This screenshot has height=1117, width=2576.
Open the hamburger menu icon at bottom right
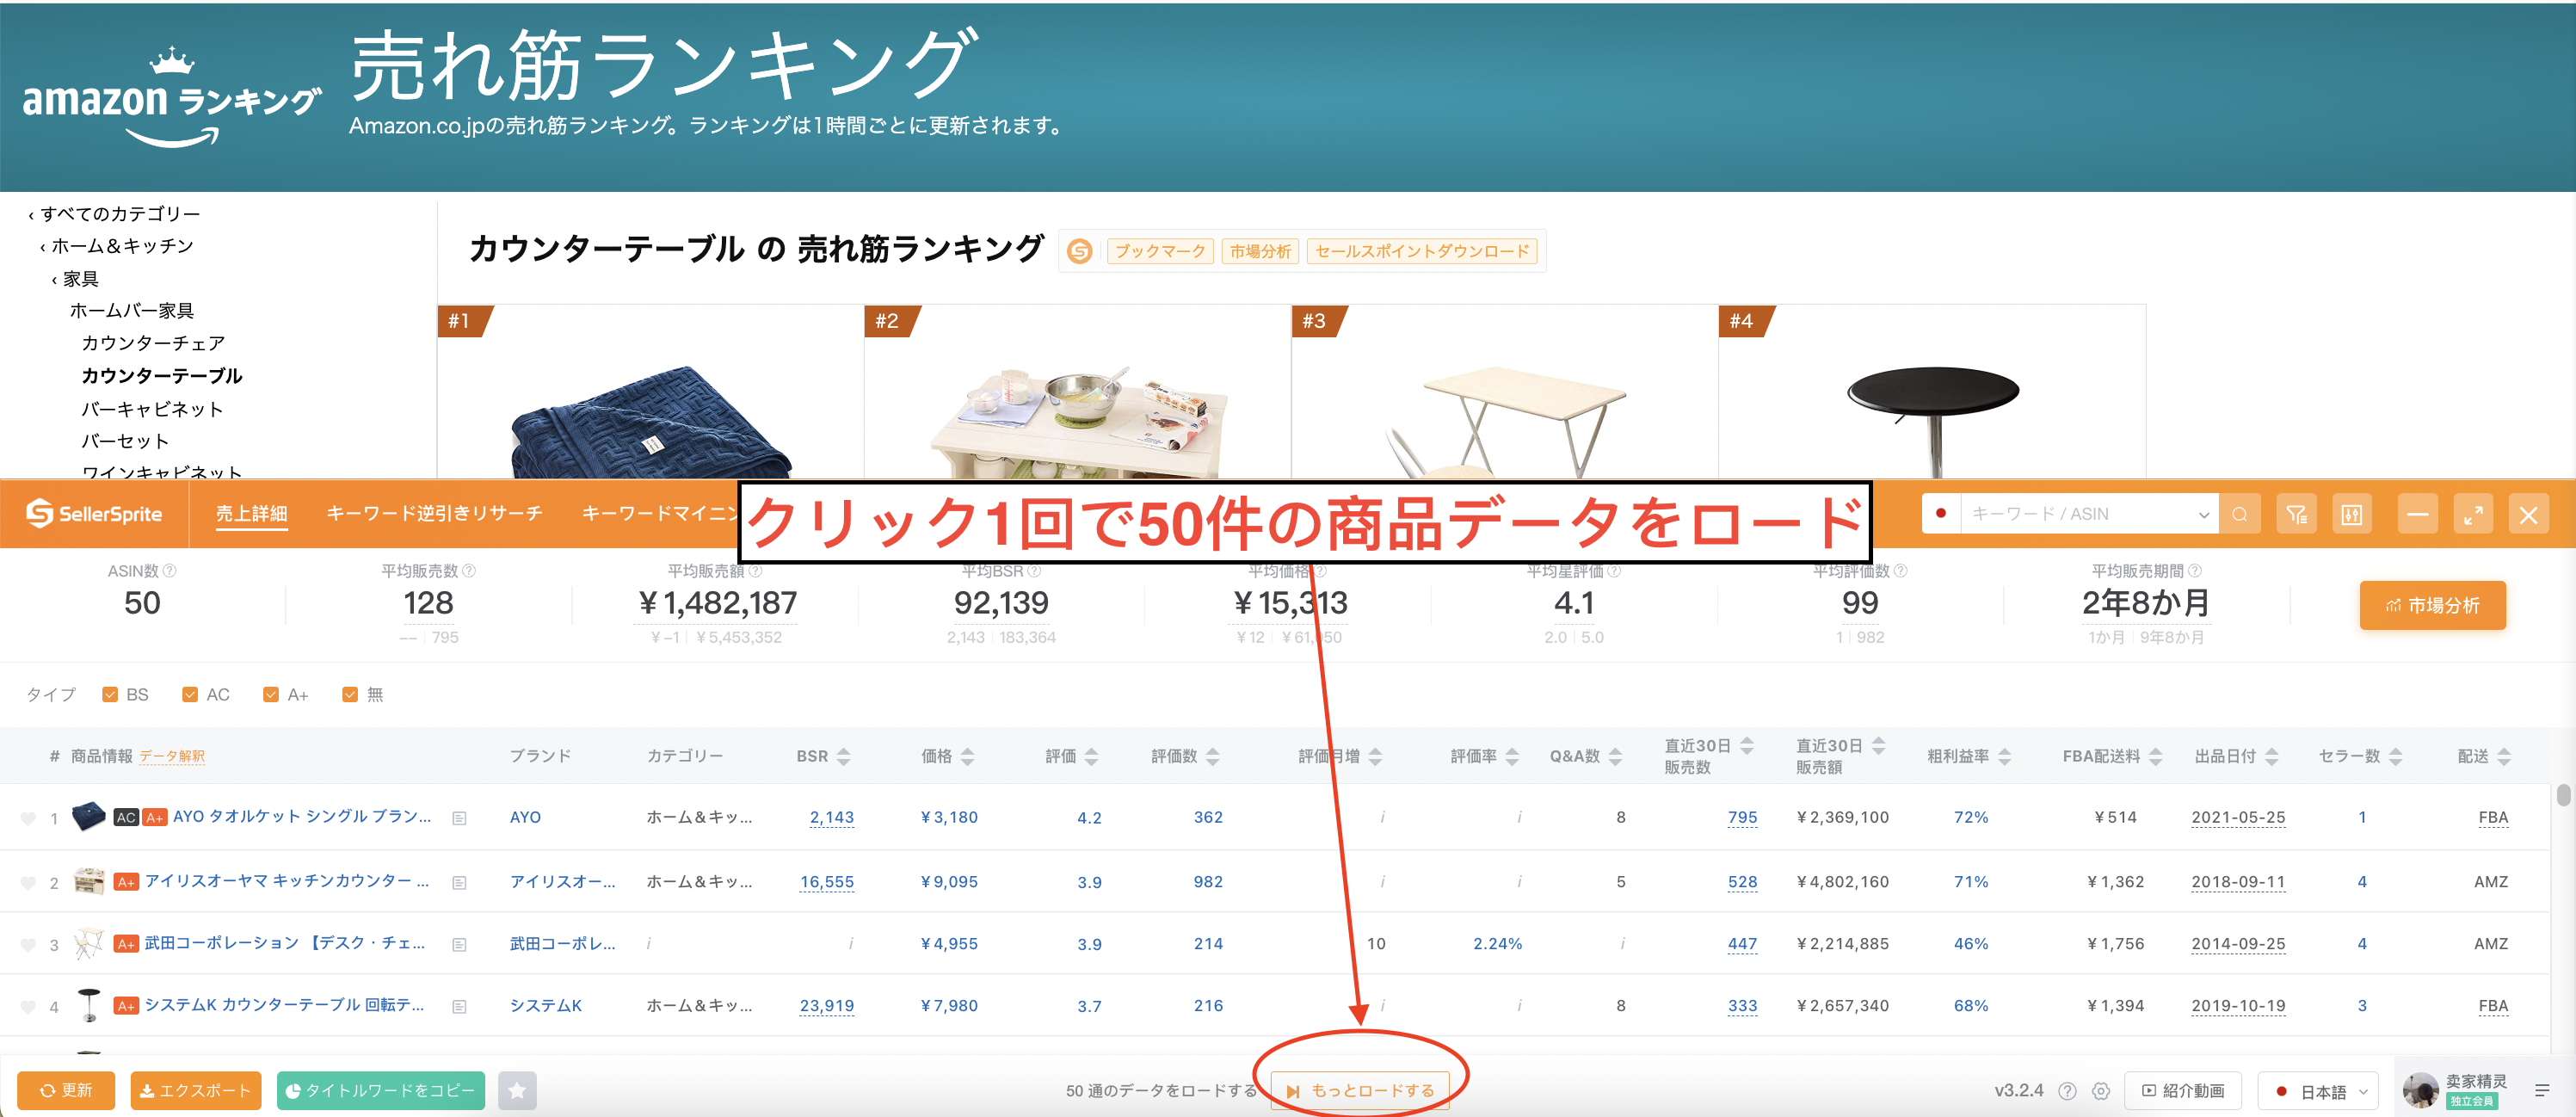tap(2542, 1090)
